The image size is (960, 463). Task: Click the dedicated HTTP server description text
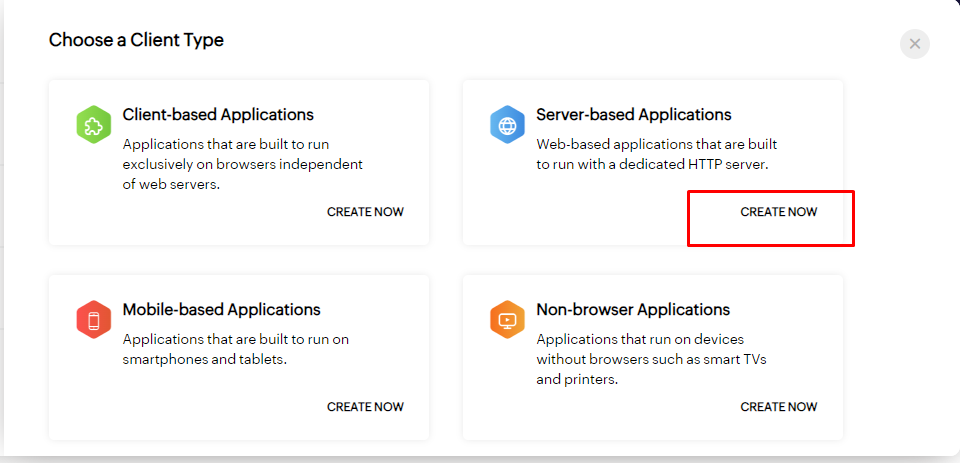(x=656, y=154)
